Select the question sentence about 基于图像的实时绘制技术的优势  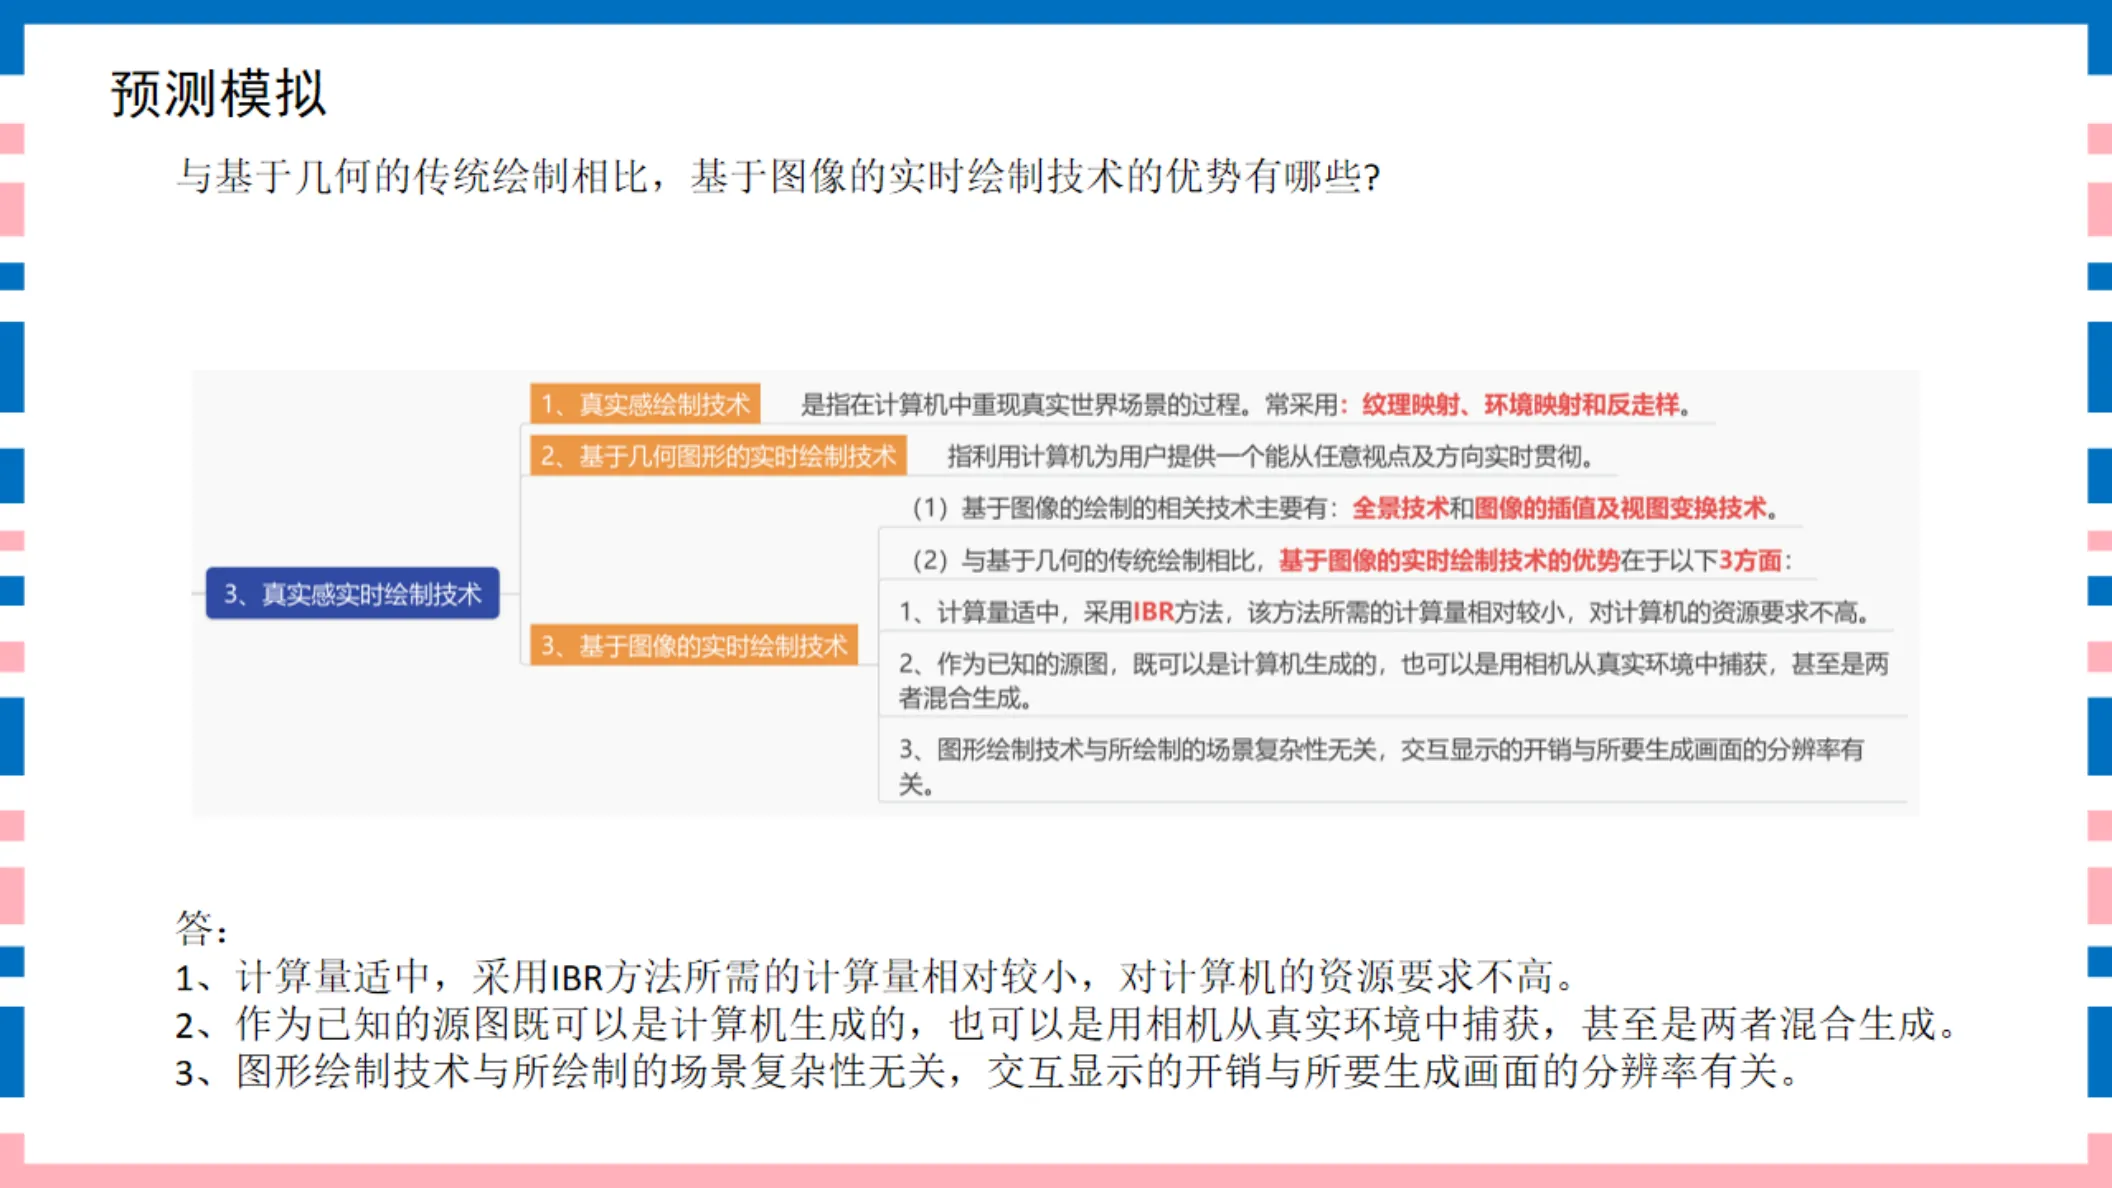[x=778, y=177]
